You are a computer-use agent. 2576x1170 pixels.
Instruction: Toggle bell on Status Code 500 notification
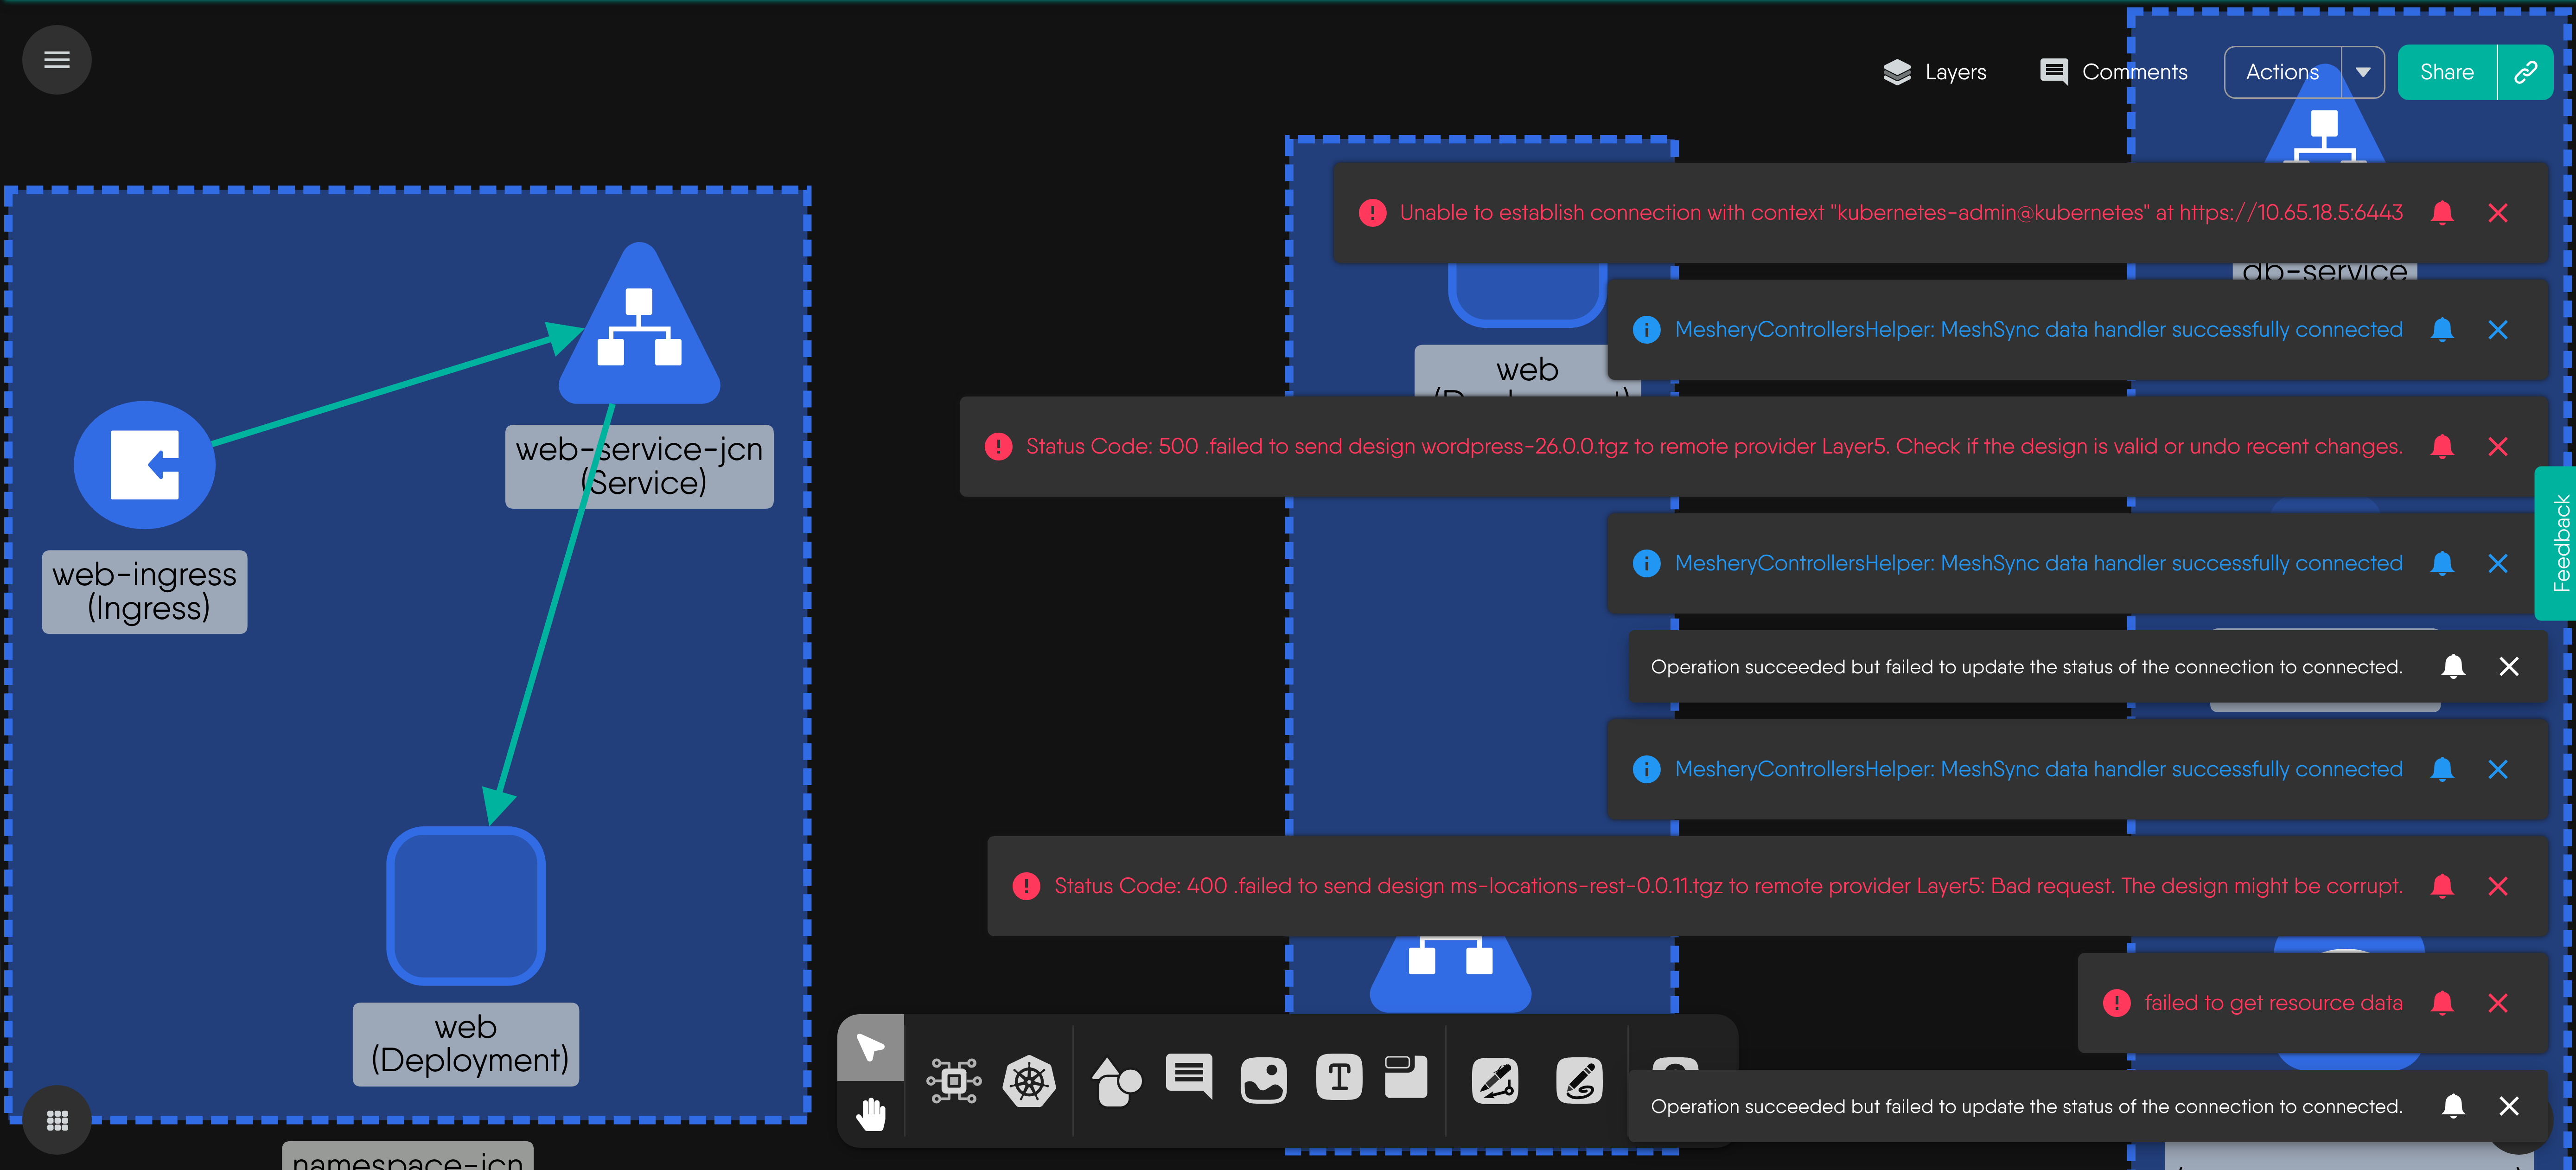point(2442,446)
